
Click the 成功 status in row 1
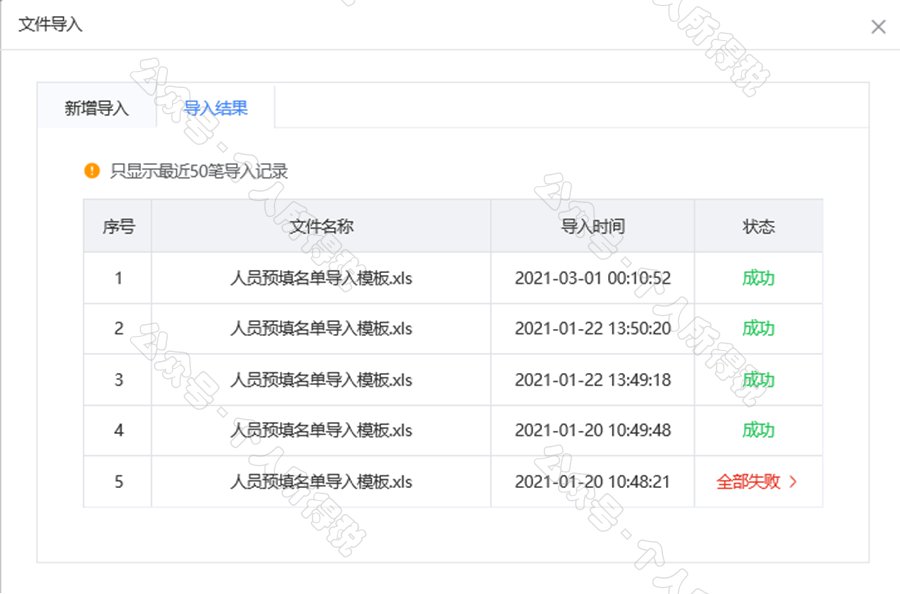(x=758, y=278)
